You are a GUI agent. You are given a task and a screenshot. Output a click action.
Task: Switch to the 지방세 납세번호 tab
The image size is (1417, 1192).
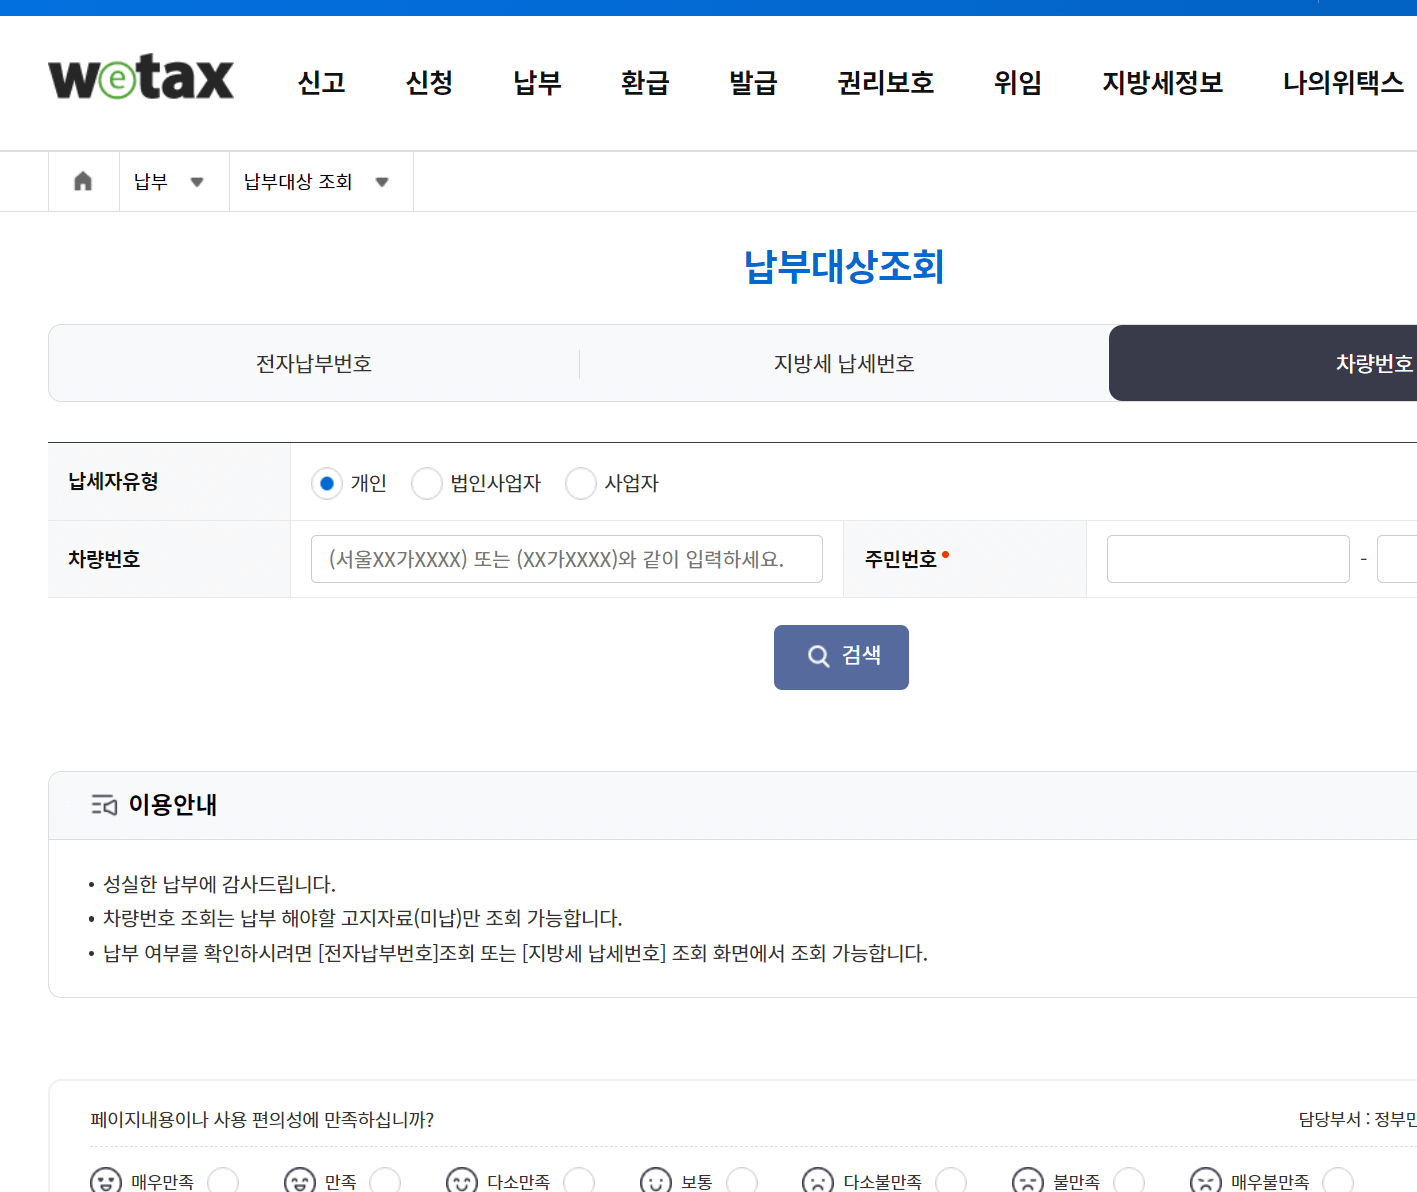tap(843, 363)
